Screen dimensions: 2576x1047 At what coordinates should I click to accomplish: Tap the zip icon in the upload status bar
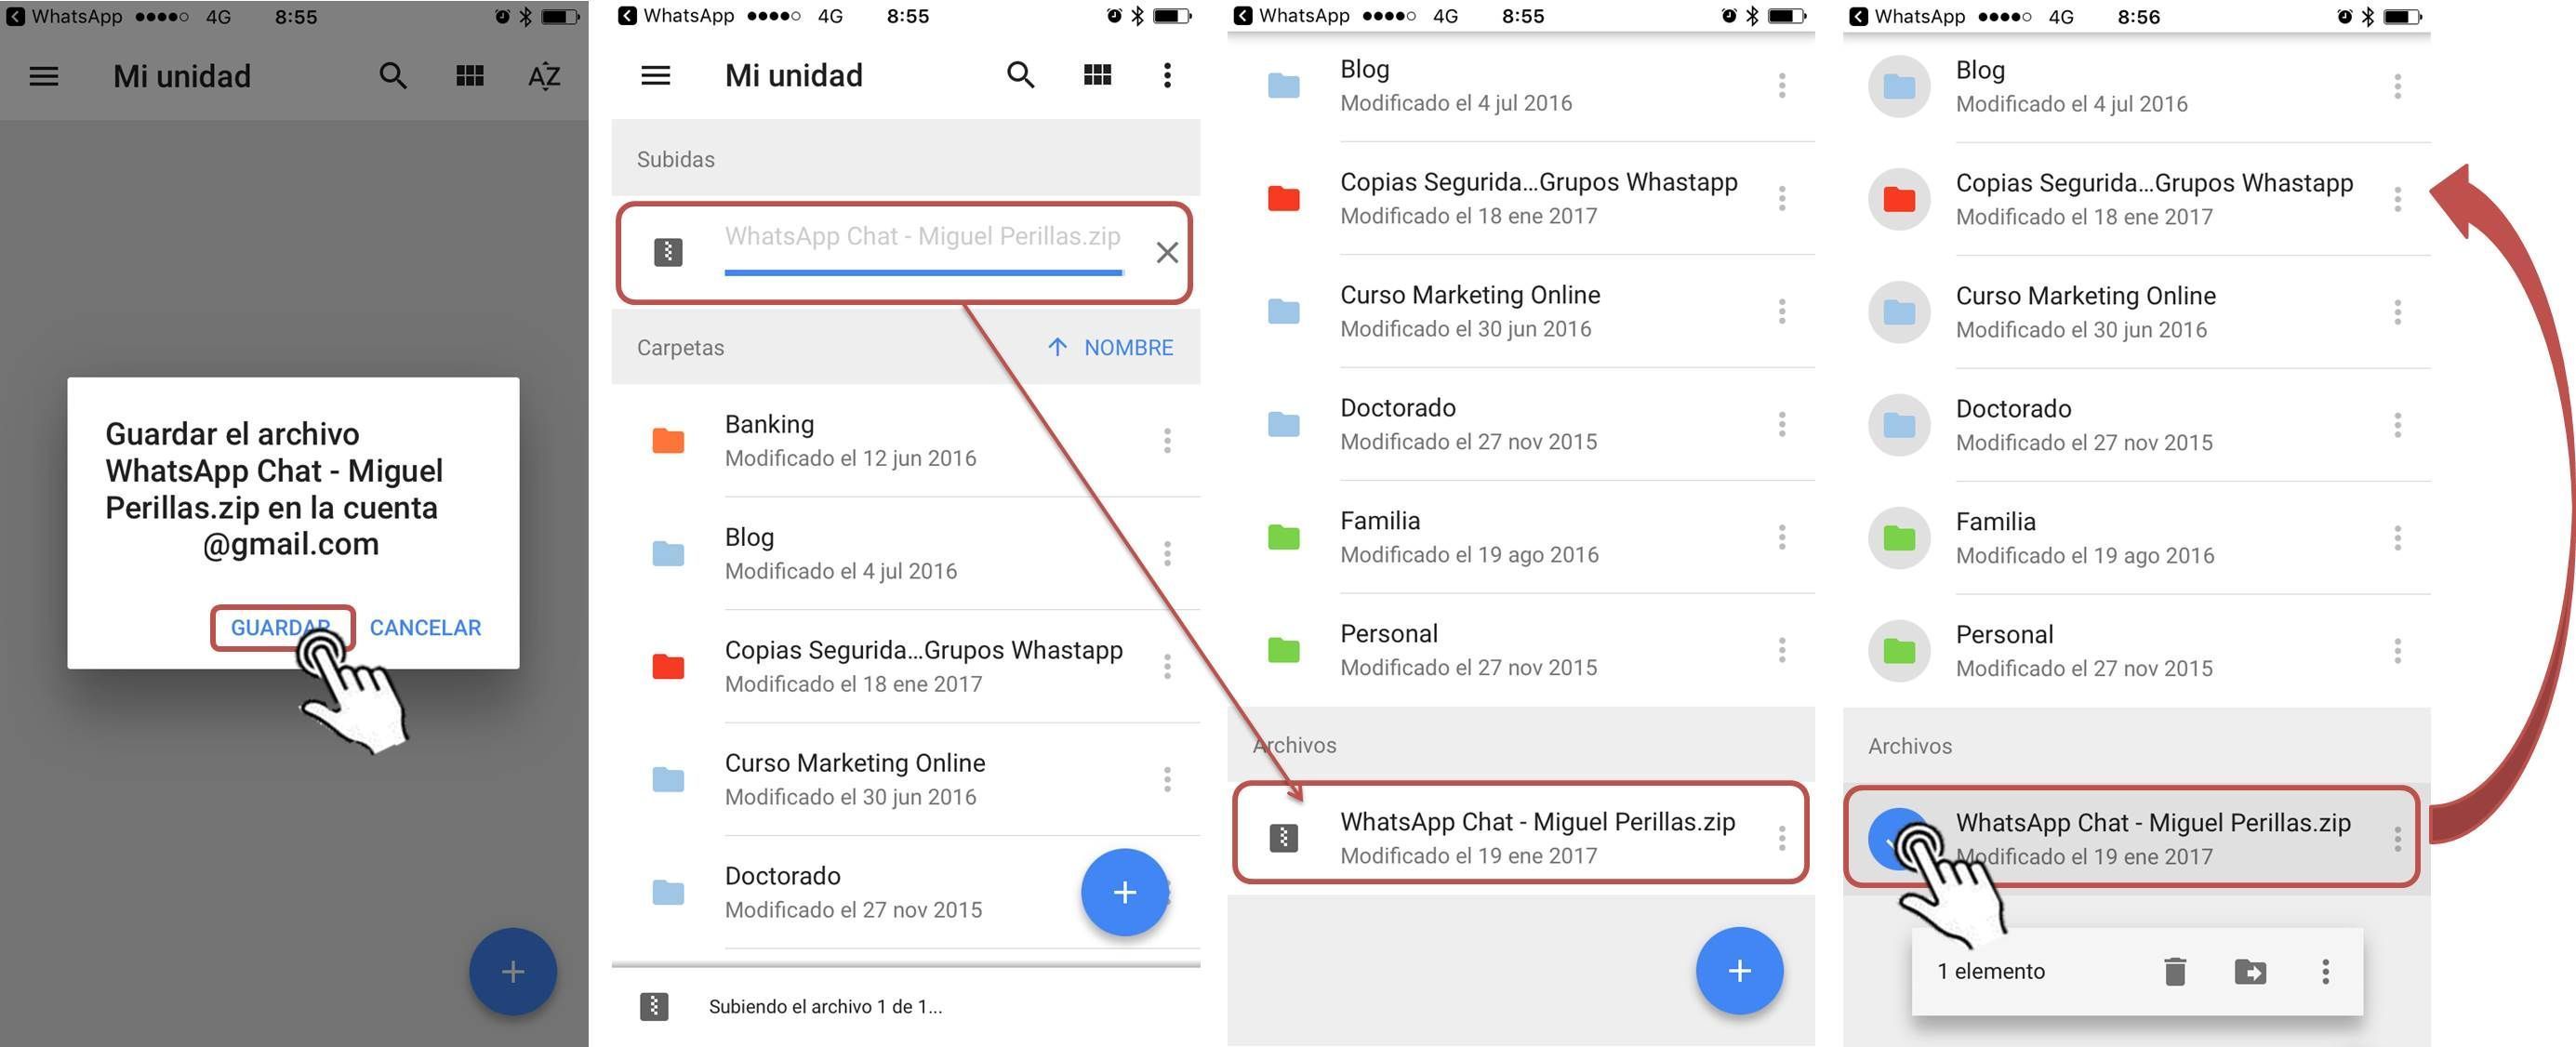(x=654, y=1007)
